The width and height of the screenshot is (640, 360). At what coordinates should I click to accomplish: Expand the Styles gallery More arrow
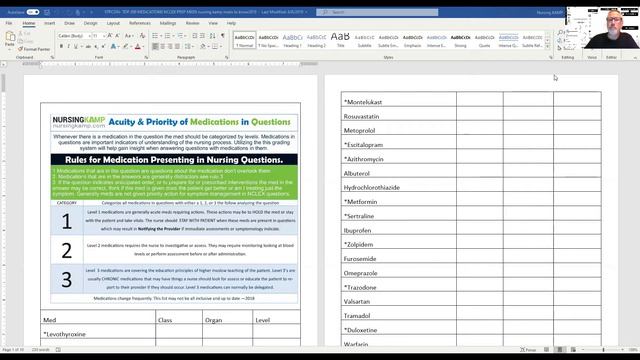coord(548,47)
